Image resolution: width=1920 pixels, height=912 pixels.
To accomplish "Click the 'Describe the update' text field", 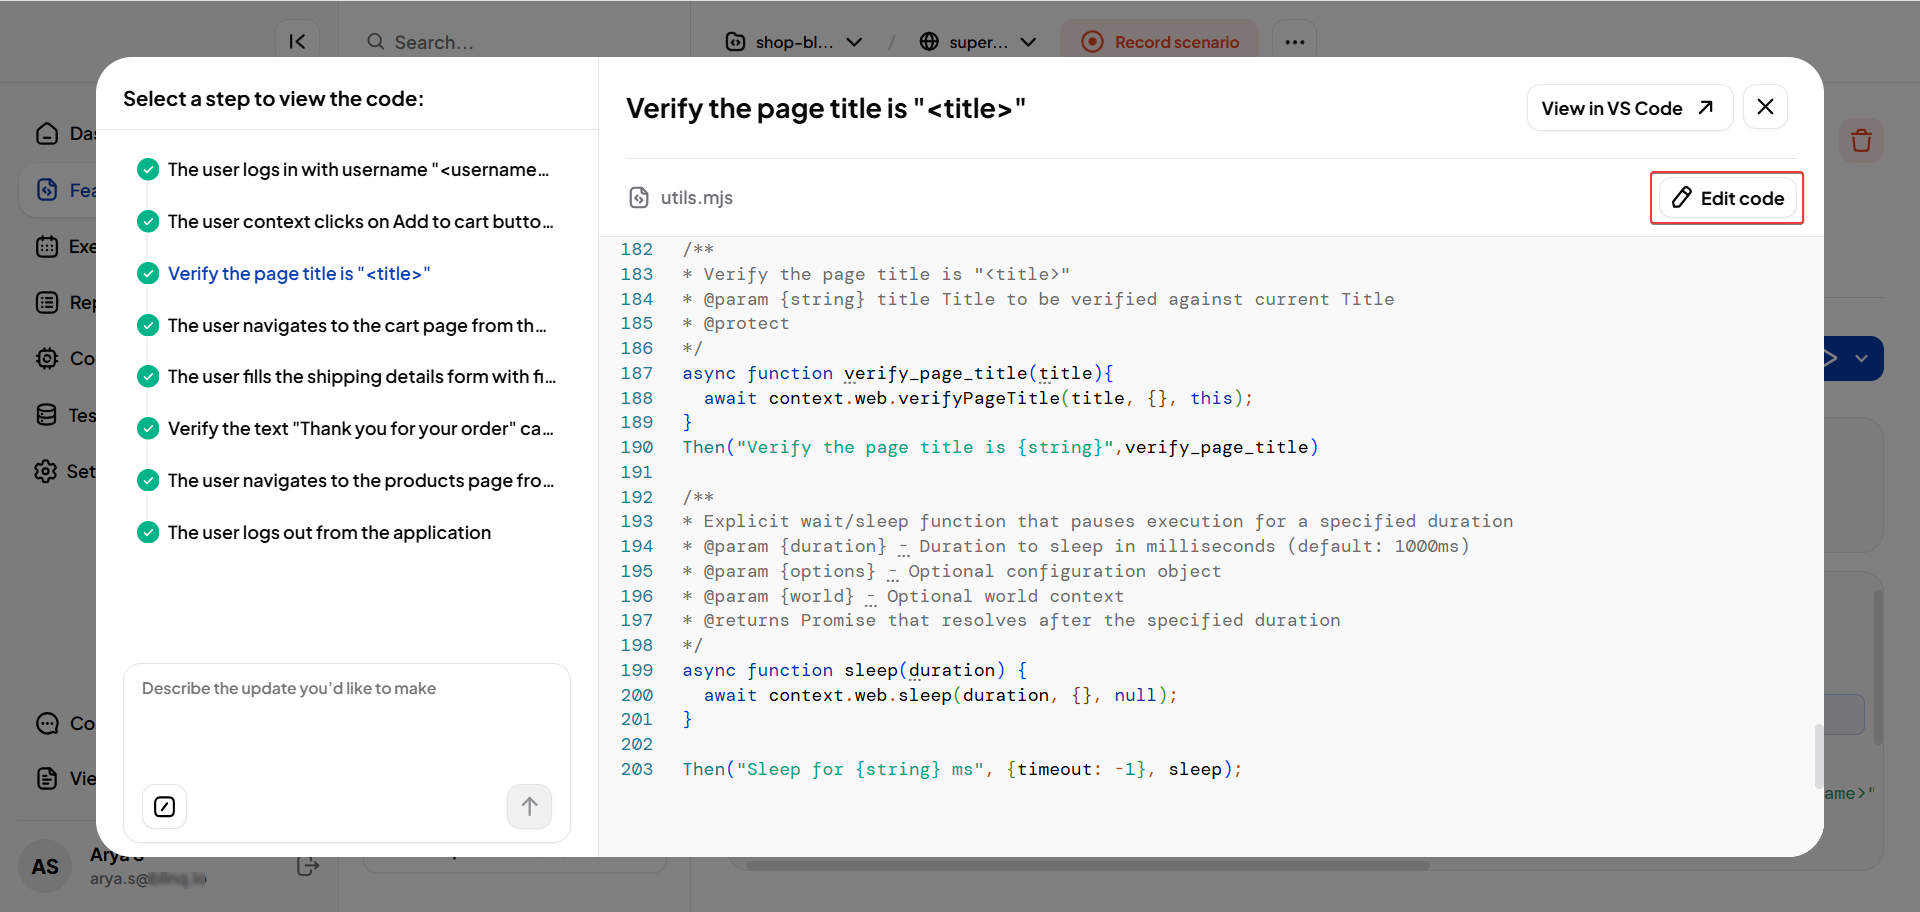I will click(x=346, y=720).
